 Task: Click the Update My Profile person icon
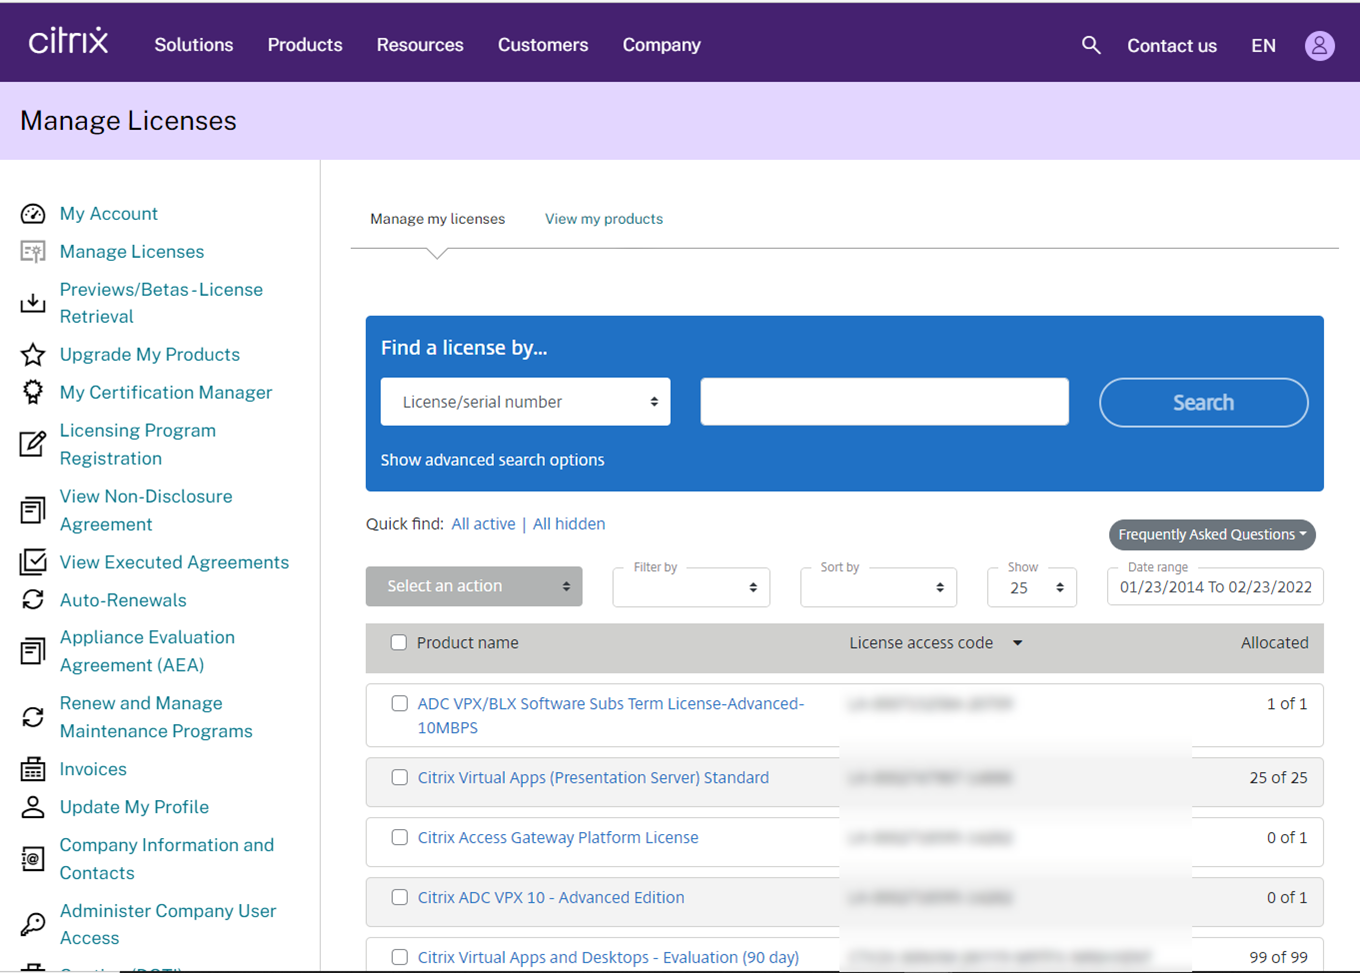click(x=33, y=807)
